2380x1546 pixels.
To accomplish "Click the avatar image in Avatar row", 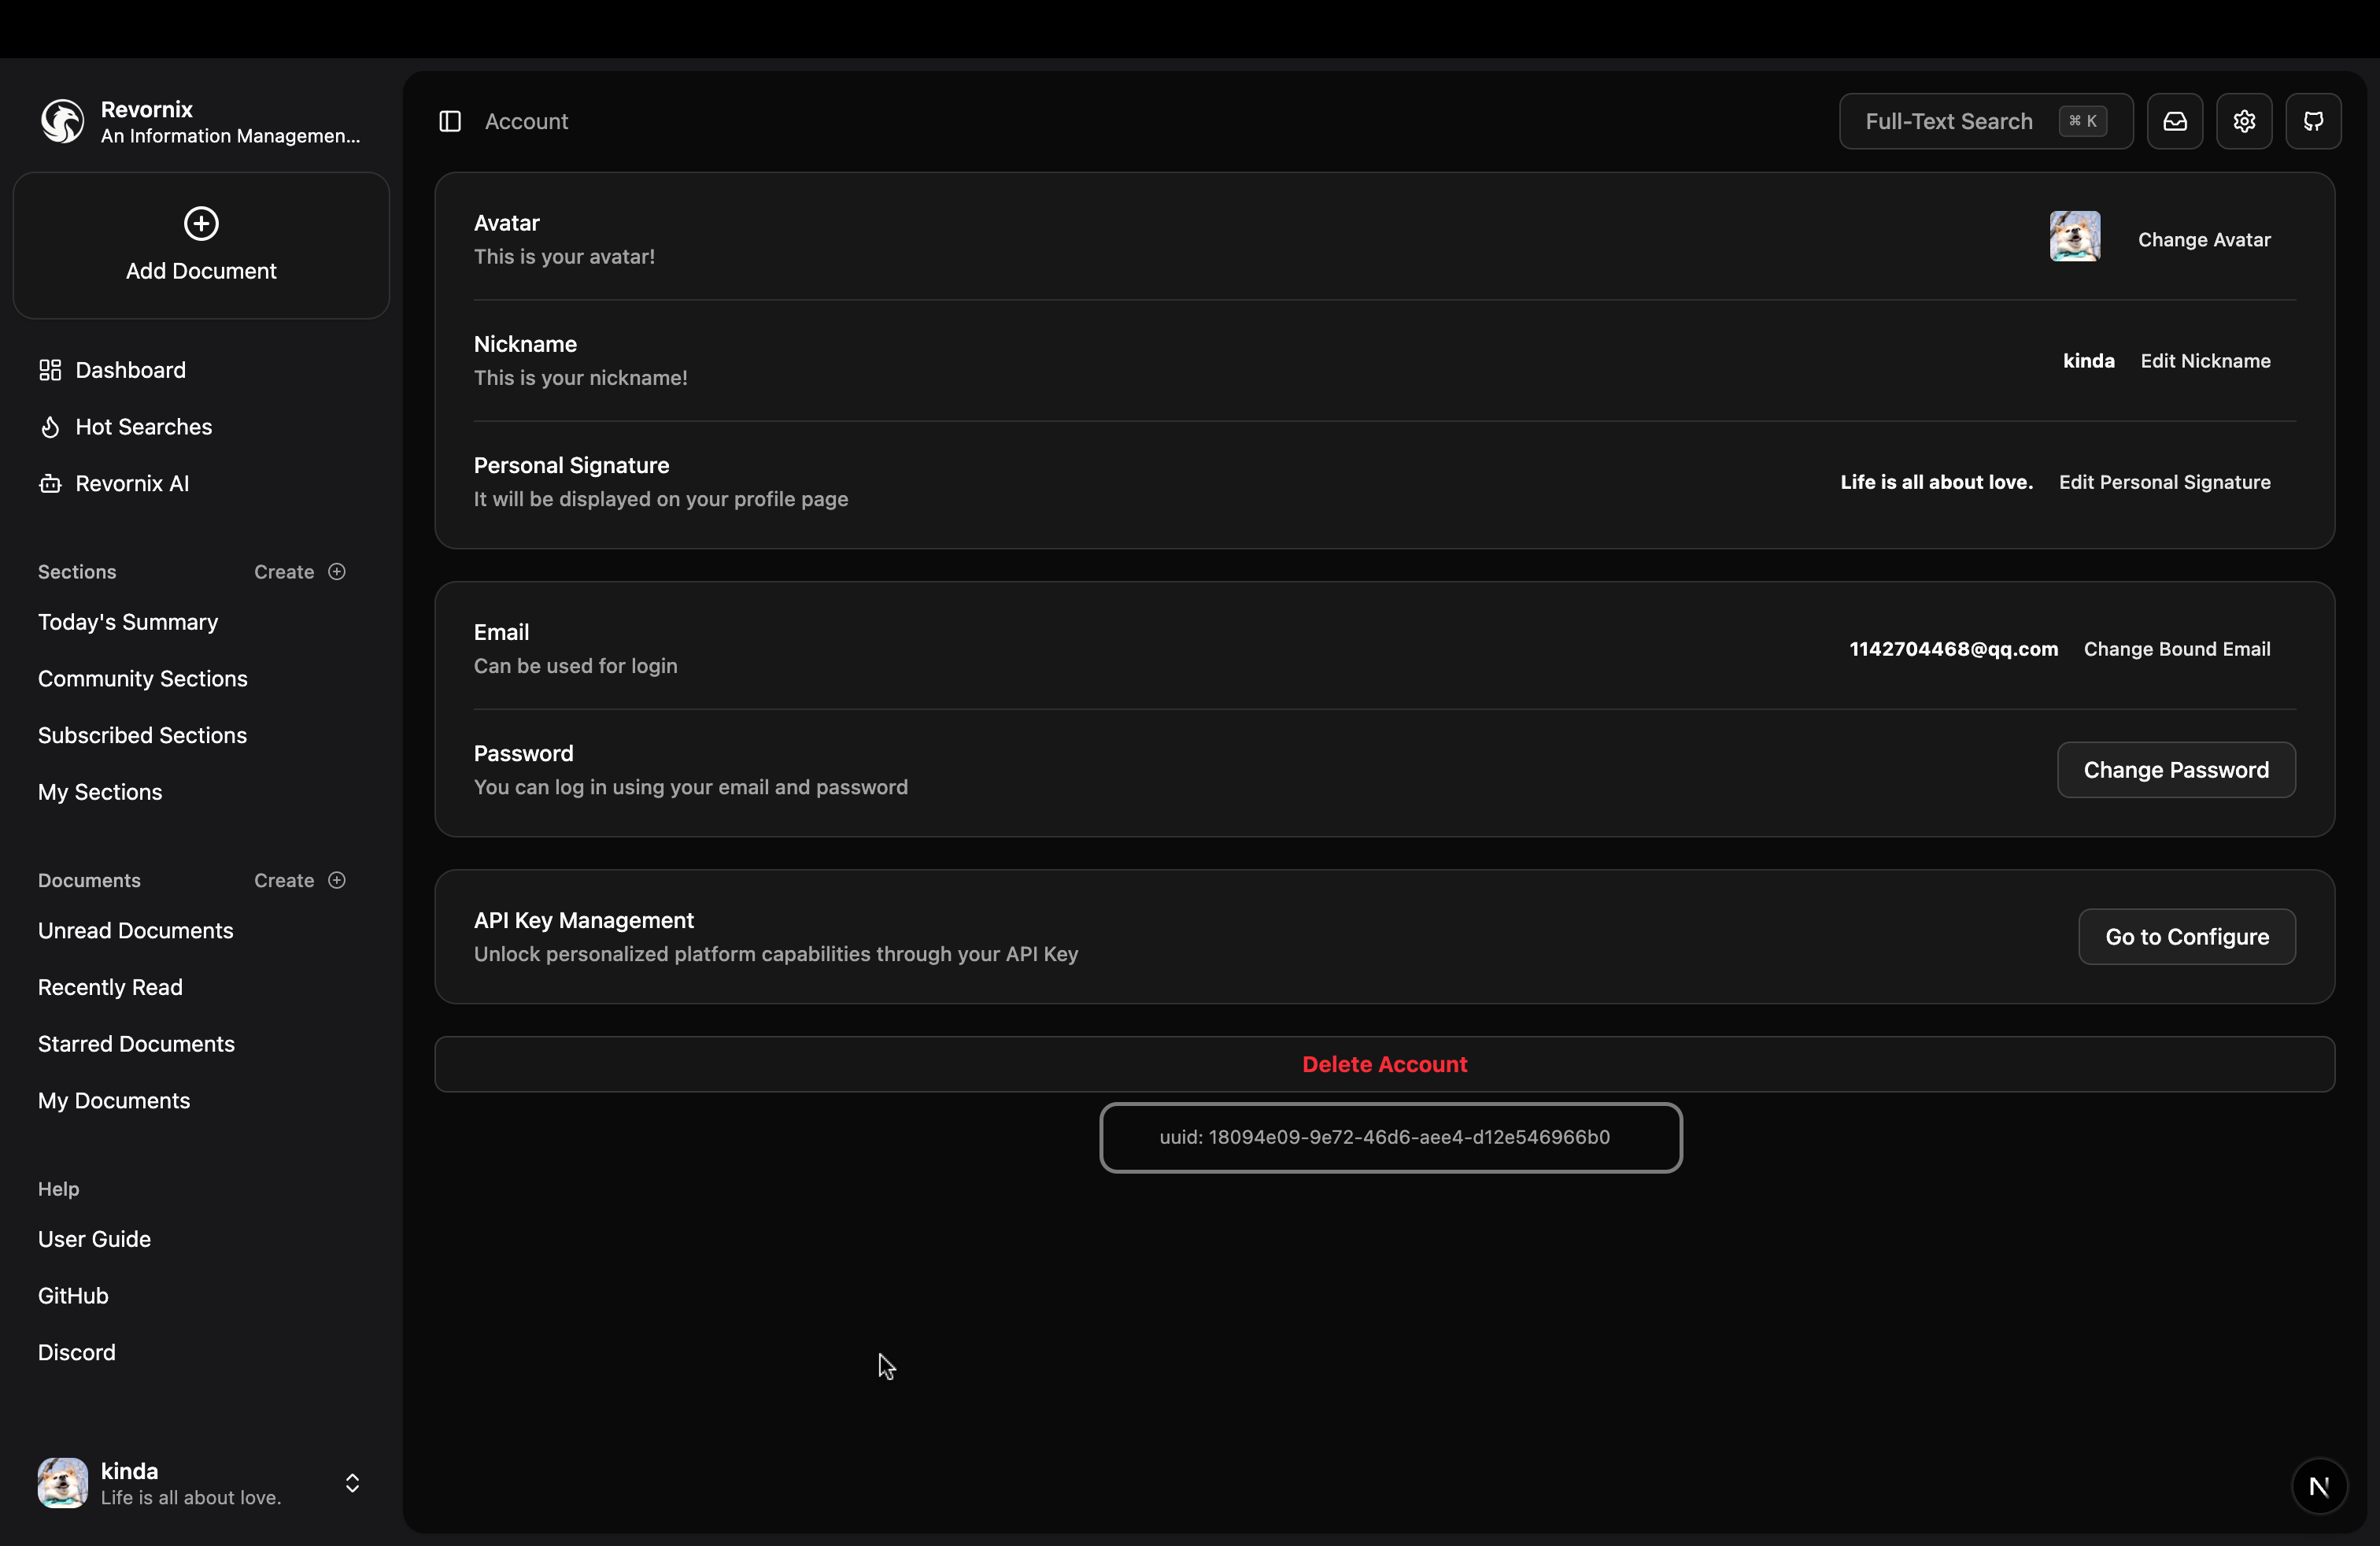I will (2075, 236).
